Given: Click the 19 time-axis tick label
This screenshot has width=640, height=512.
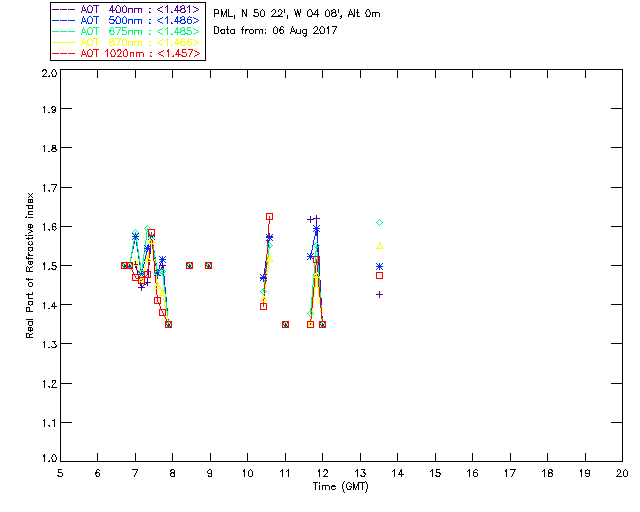Looking at the screenshot, I should click(585, 473).
